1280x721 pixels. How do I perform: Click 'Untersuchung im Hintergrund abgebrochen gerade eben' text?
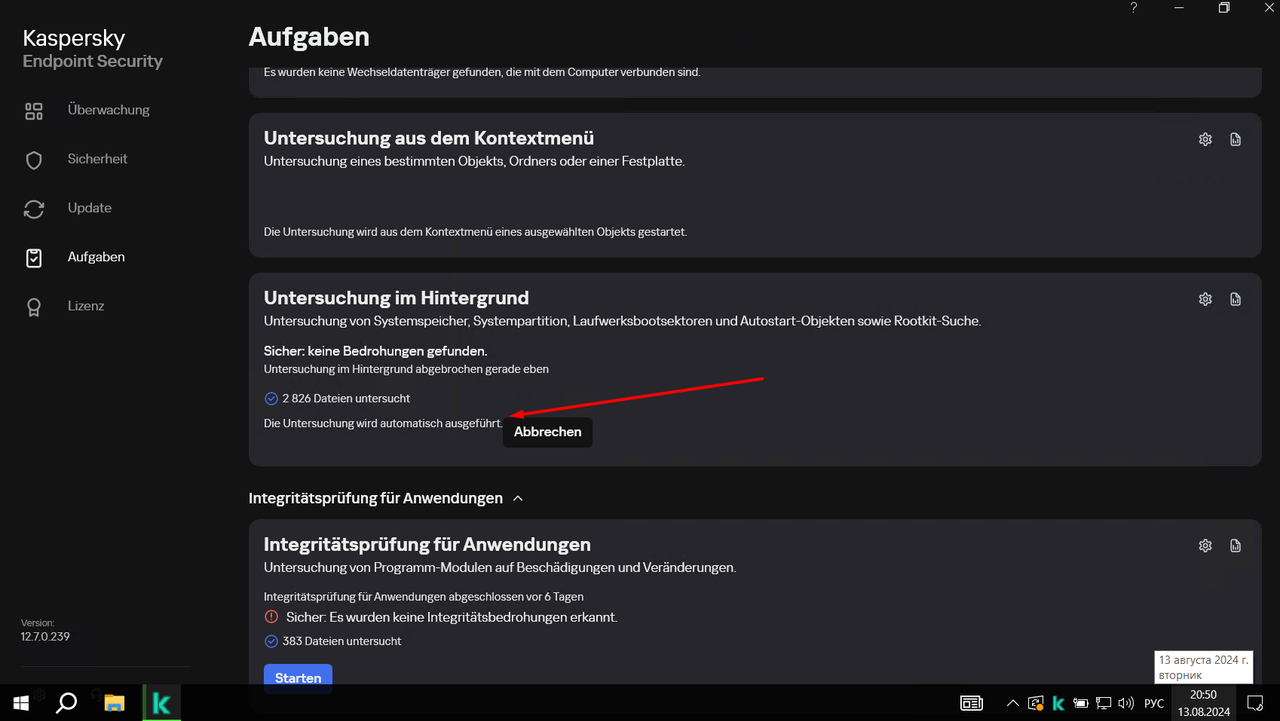tap(406, 369)
